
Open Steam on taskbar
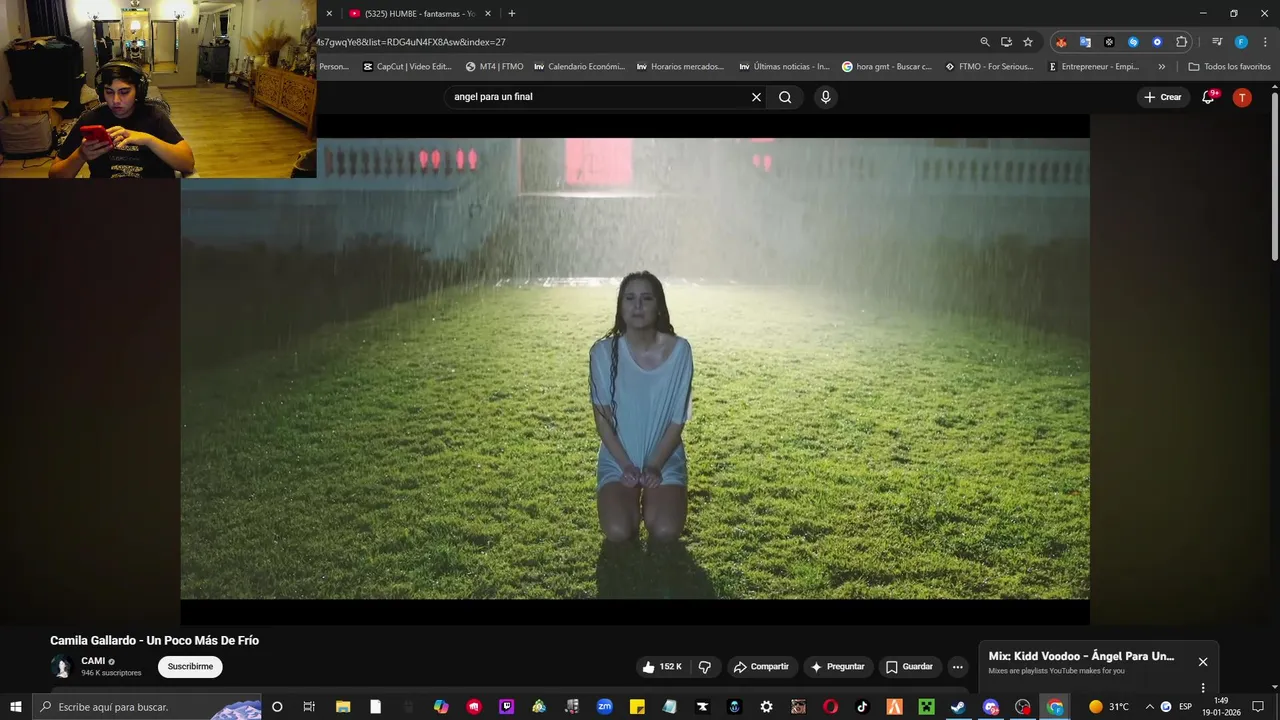tap(957, 707)
